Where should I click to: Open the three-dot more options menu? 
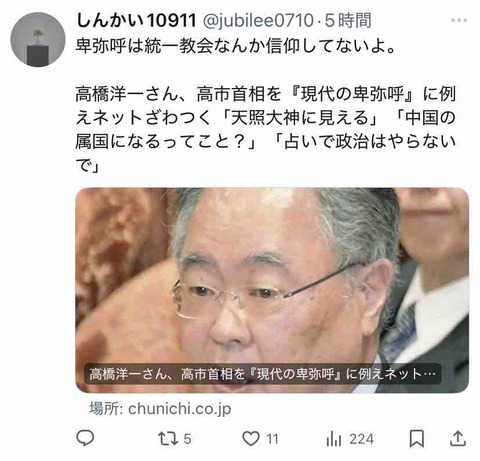tap(459, 21)
